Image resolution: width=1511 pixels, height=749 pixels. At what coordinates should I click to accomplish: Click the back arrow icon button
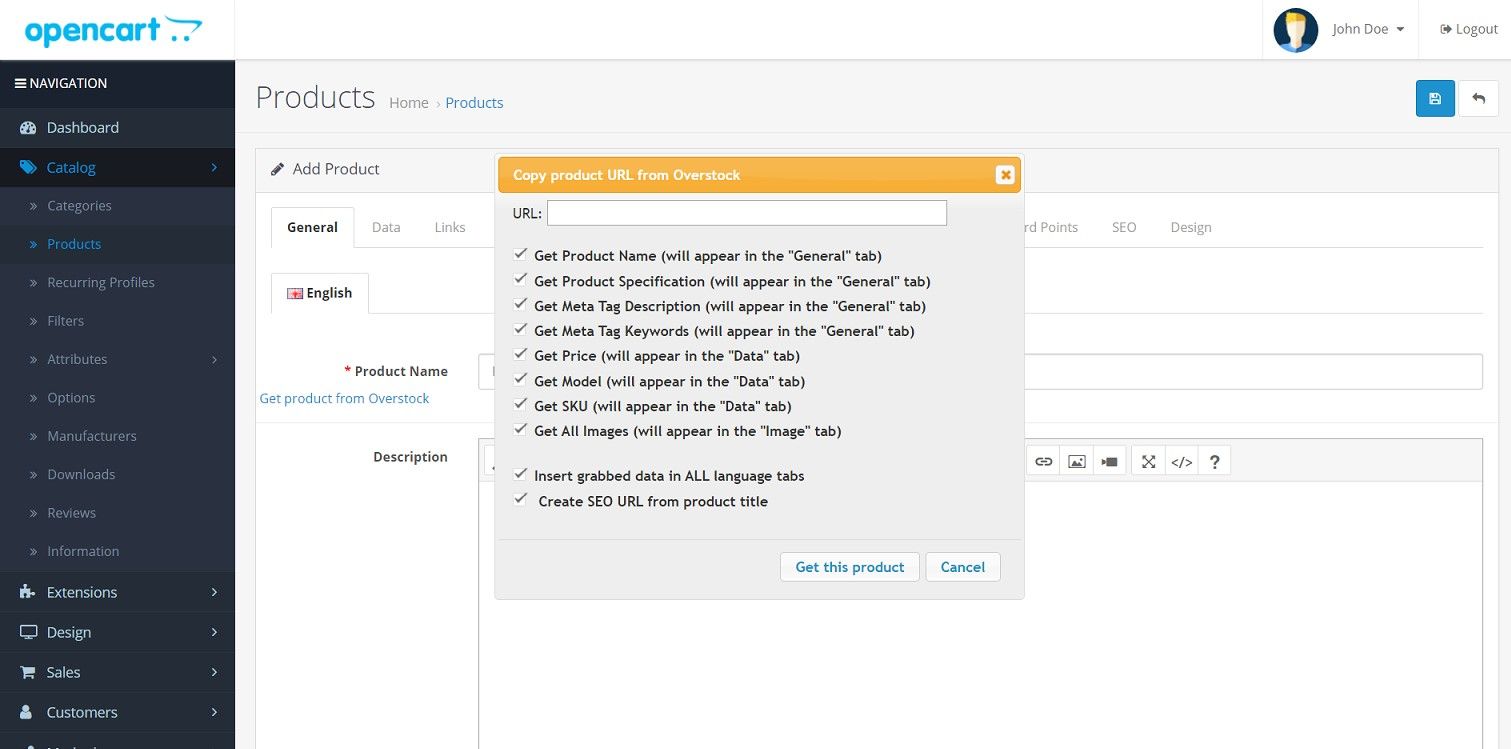click(x=1478, y=98)
